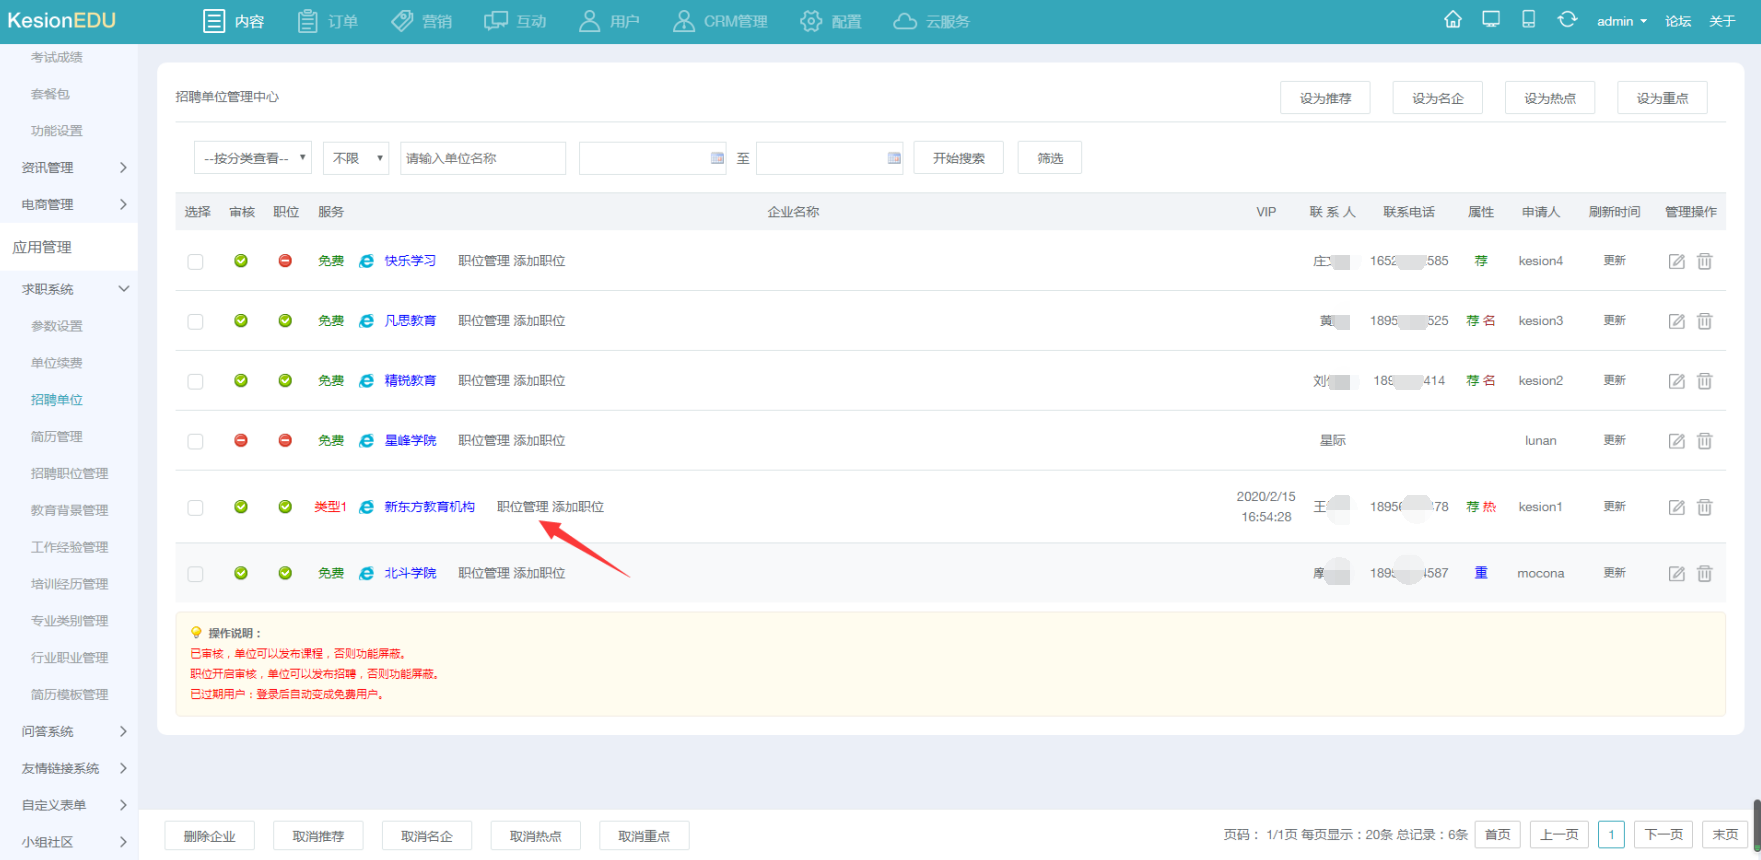
Task: Toggle audit status of 北斗学院
Action: (x=241, y=573)
